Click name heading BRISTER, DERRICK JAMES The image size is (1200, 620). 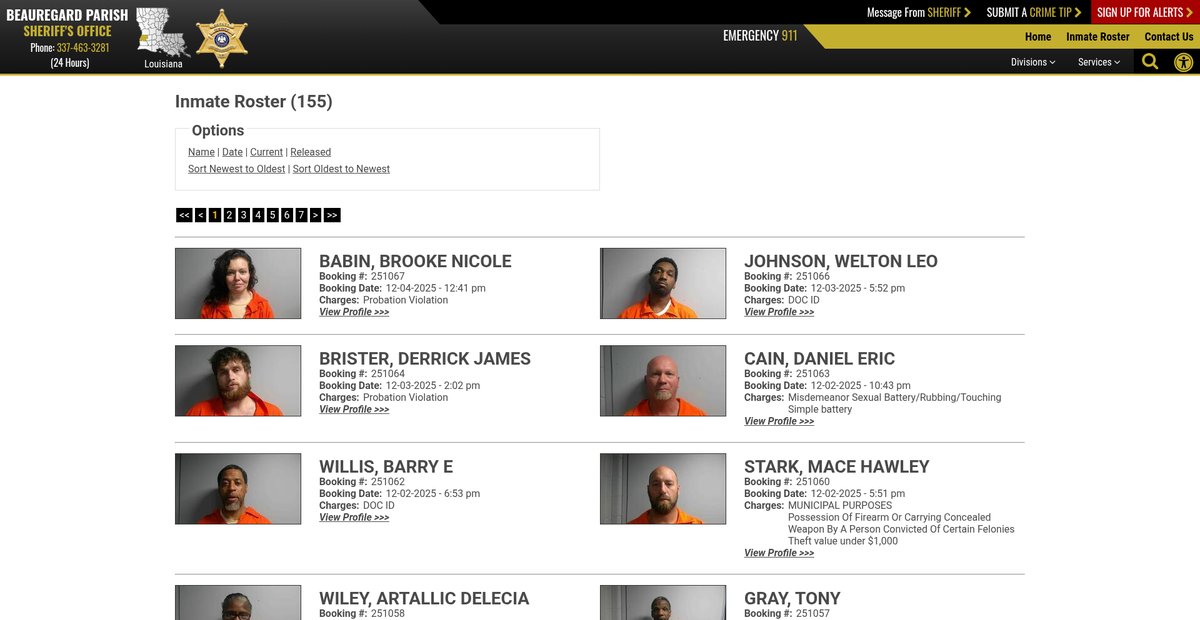click(x=425, y=358)
